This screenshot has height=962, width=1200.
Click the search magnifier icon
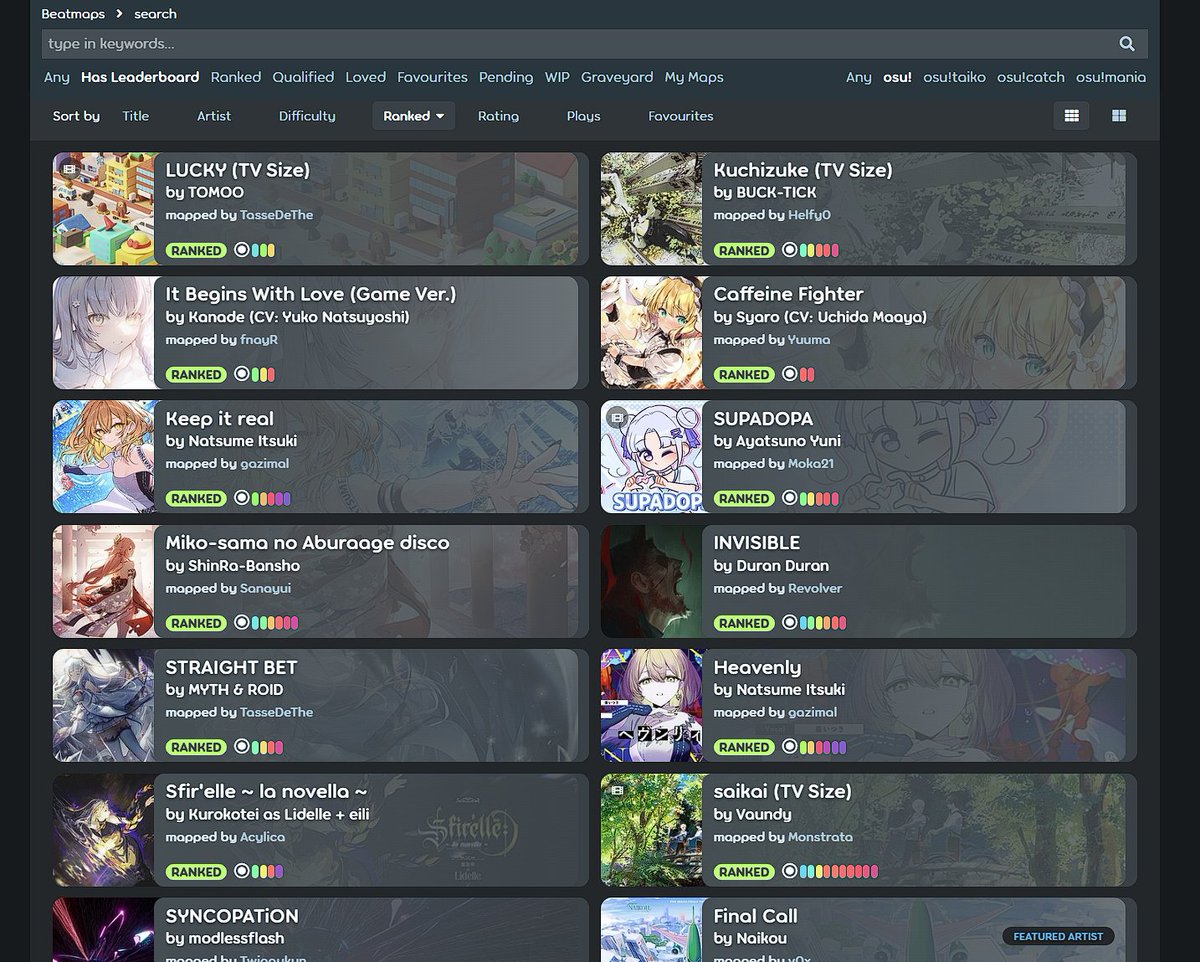tap(1127, 44)
